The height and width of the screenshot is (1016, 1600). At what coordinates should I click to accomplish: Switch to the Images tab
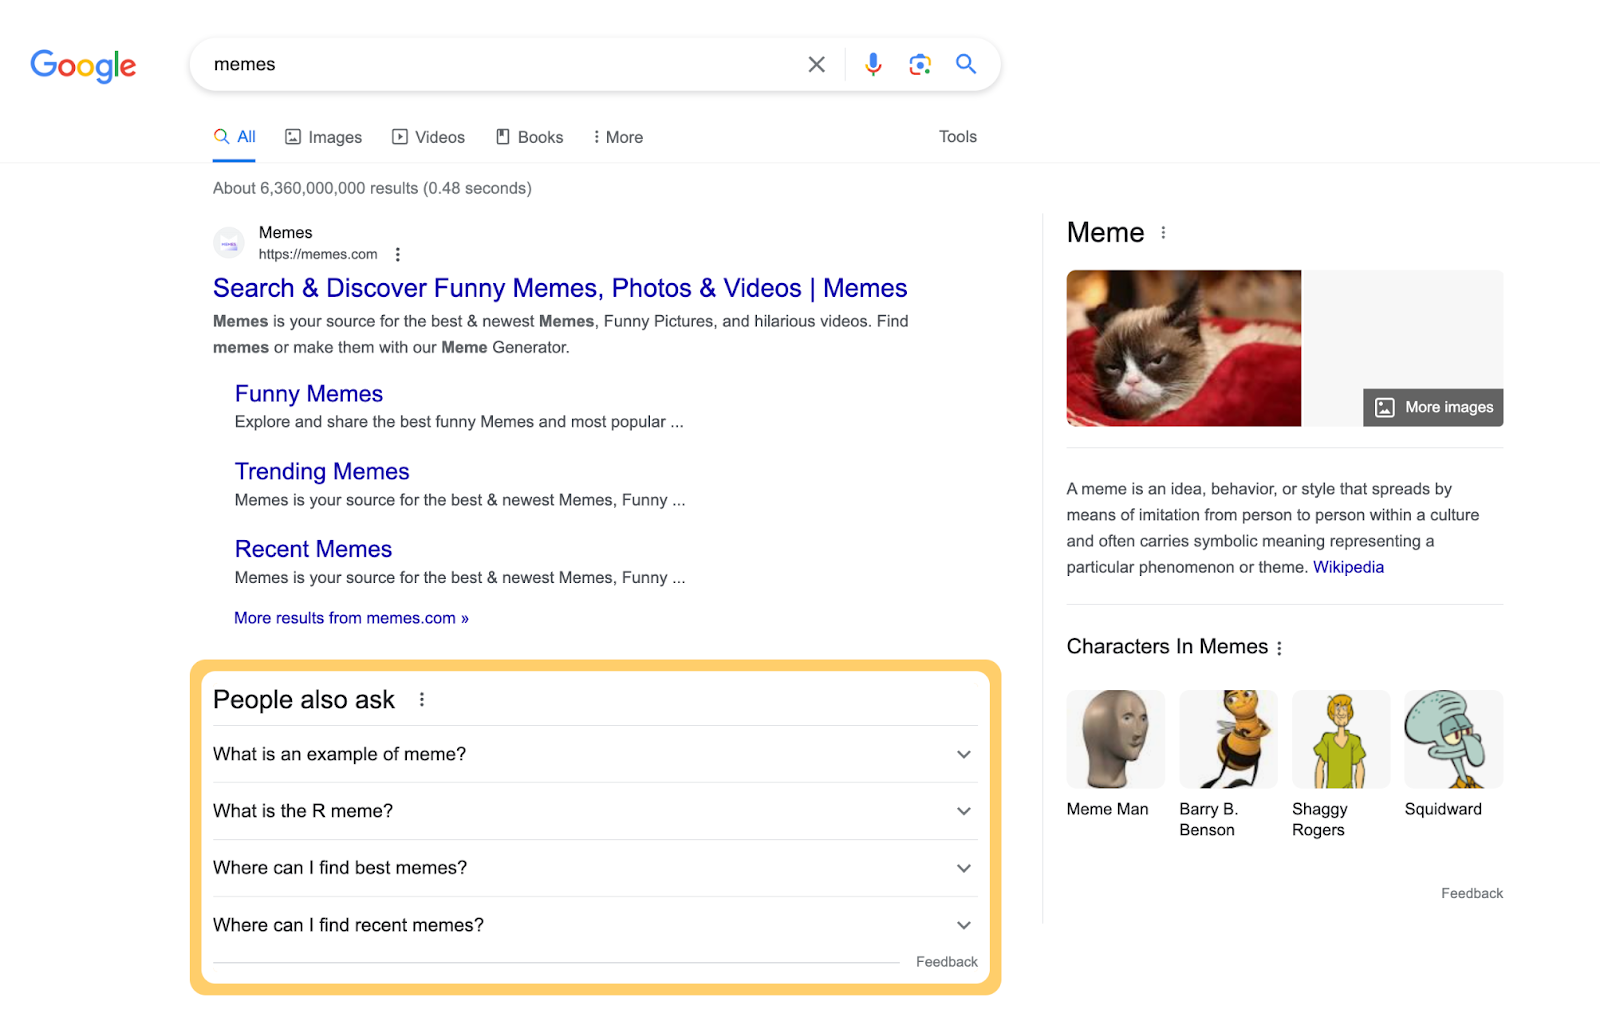(323, 137)
